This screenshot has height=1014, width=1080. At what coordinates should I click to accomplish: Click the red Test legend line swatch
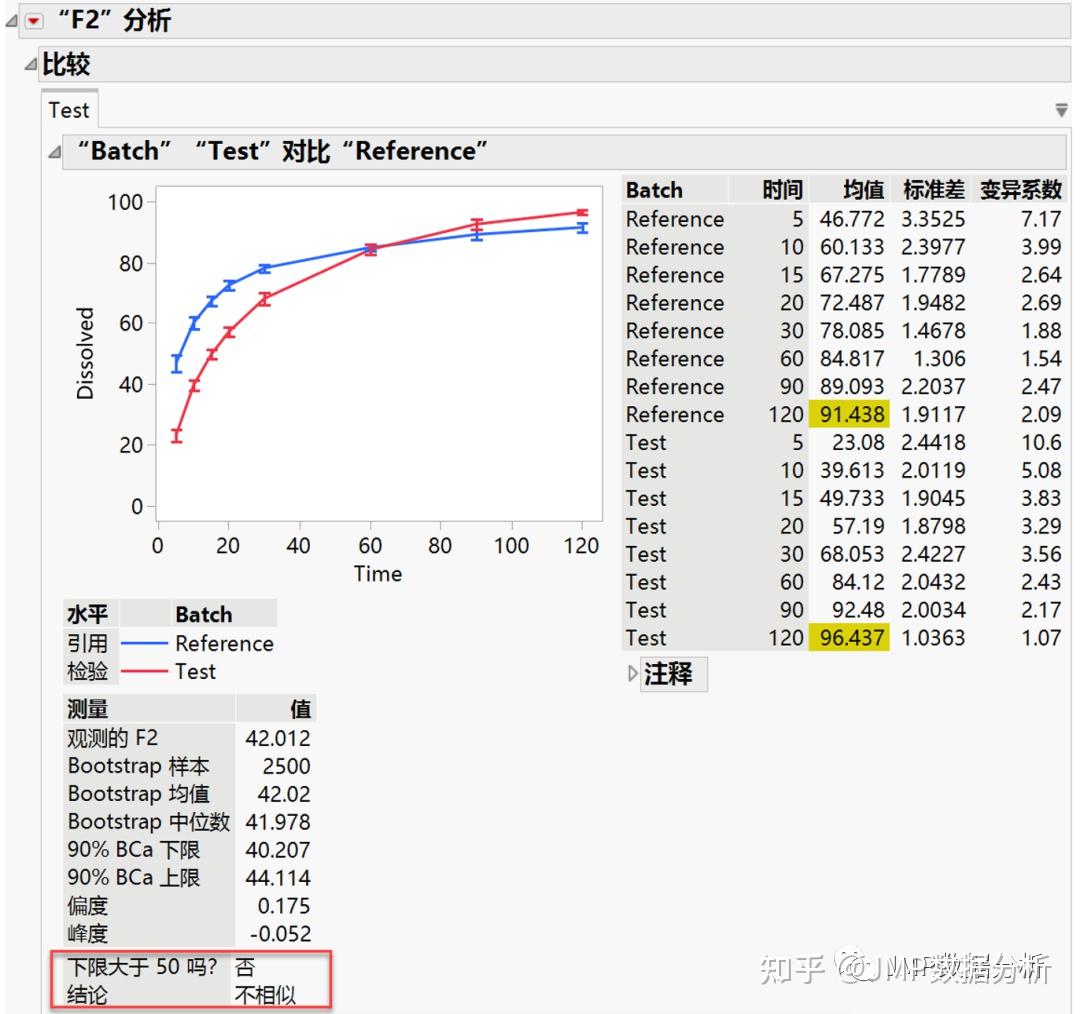146,672
